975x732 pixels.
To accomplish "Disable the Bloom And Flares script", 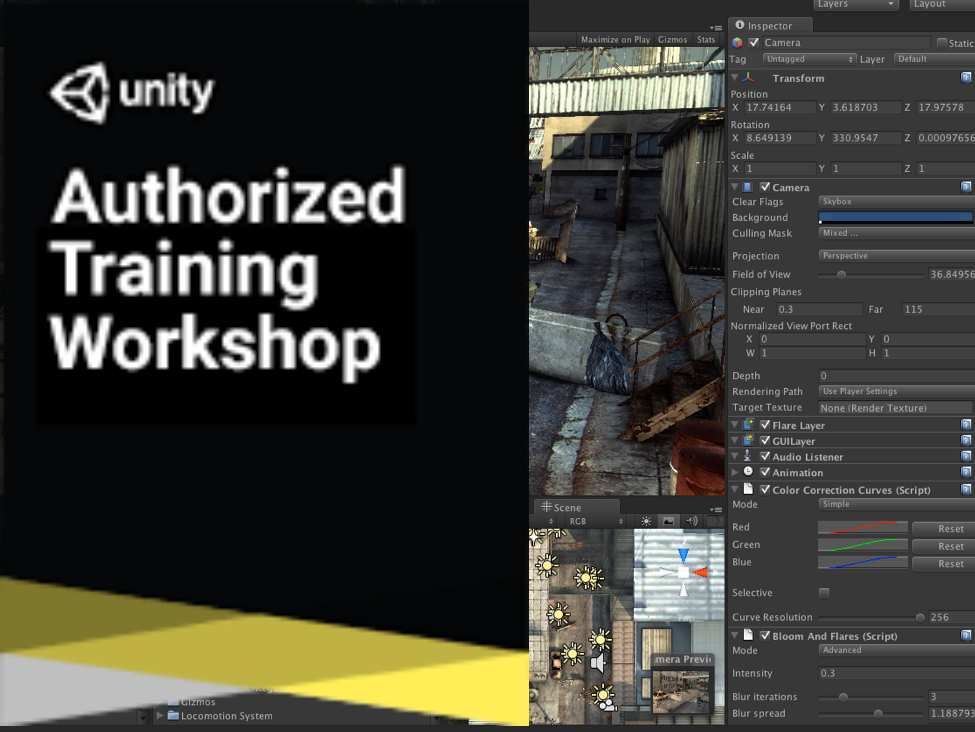I will click(765, 636).
